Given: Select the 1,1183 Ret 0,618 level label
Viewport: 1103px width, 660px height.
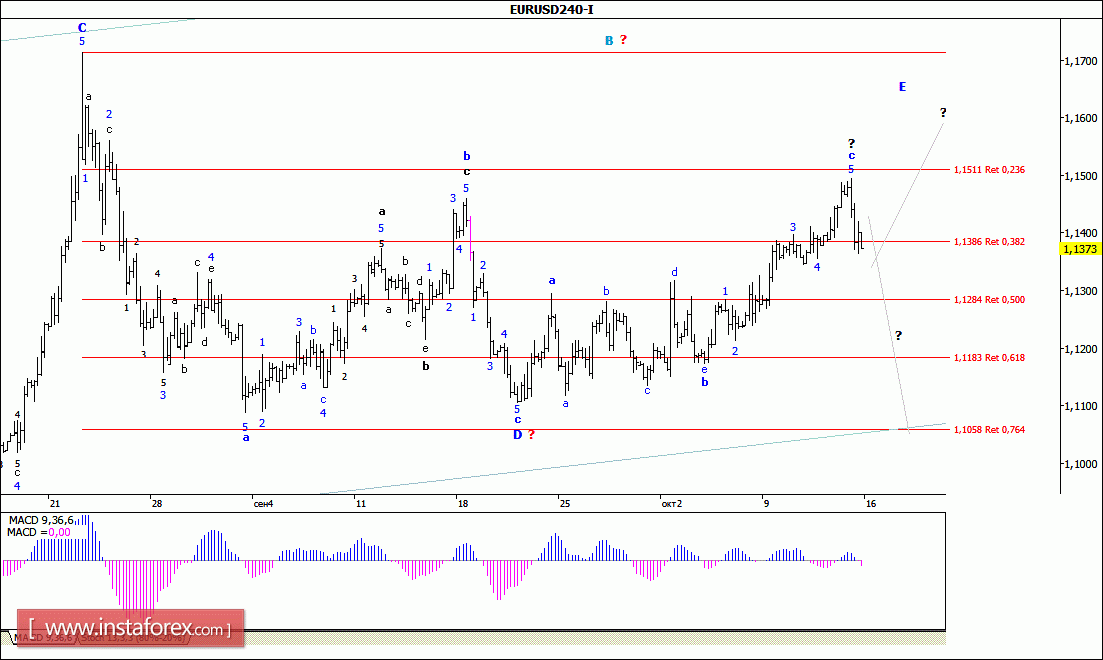Looking at the screenshot, I should [989, 358].
